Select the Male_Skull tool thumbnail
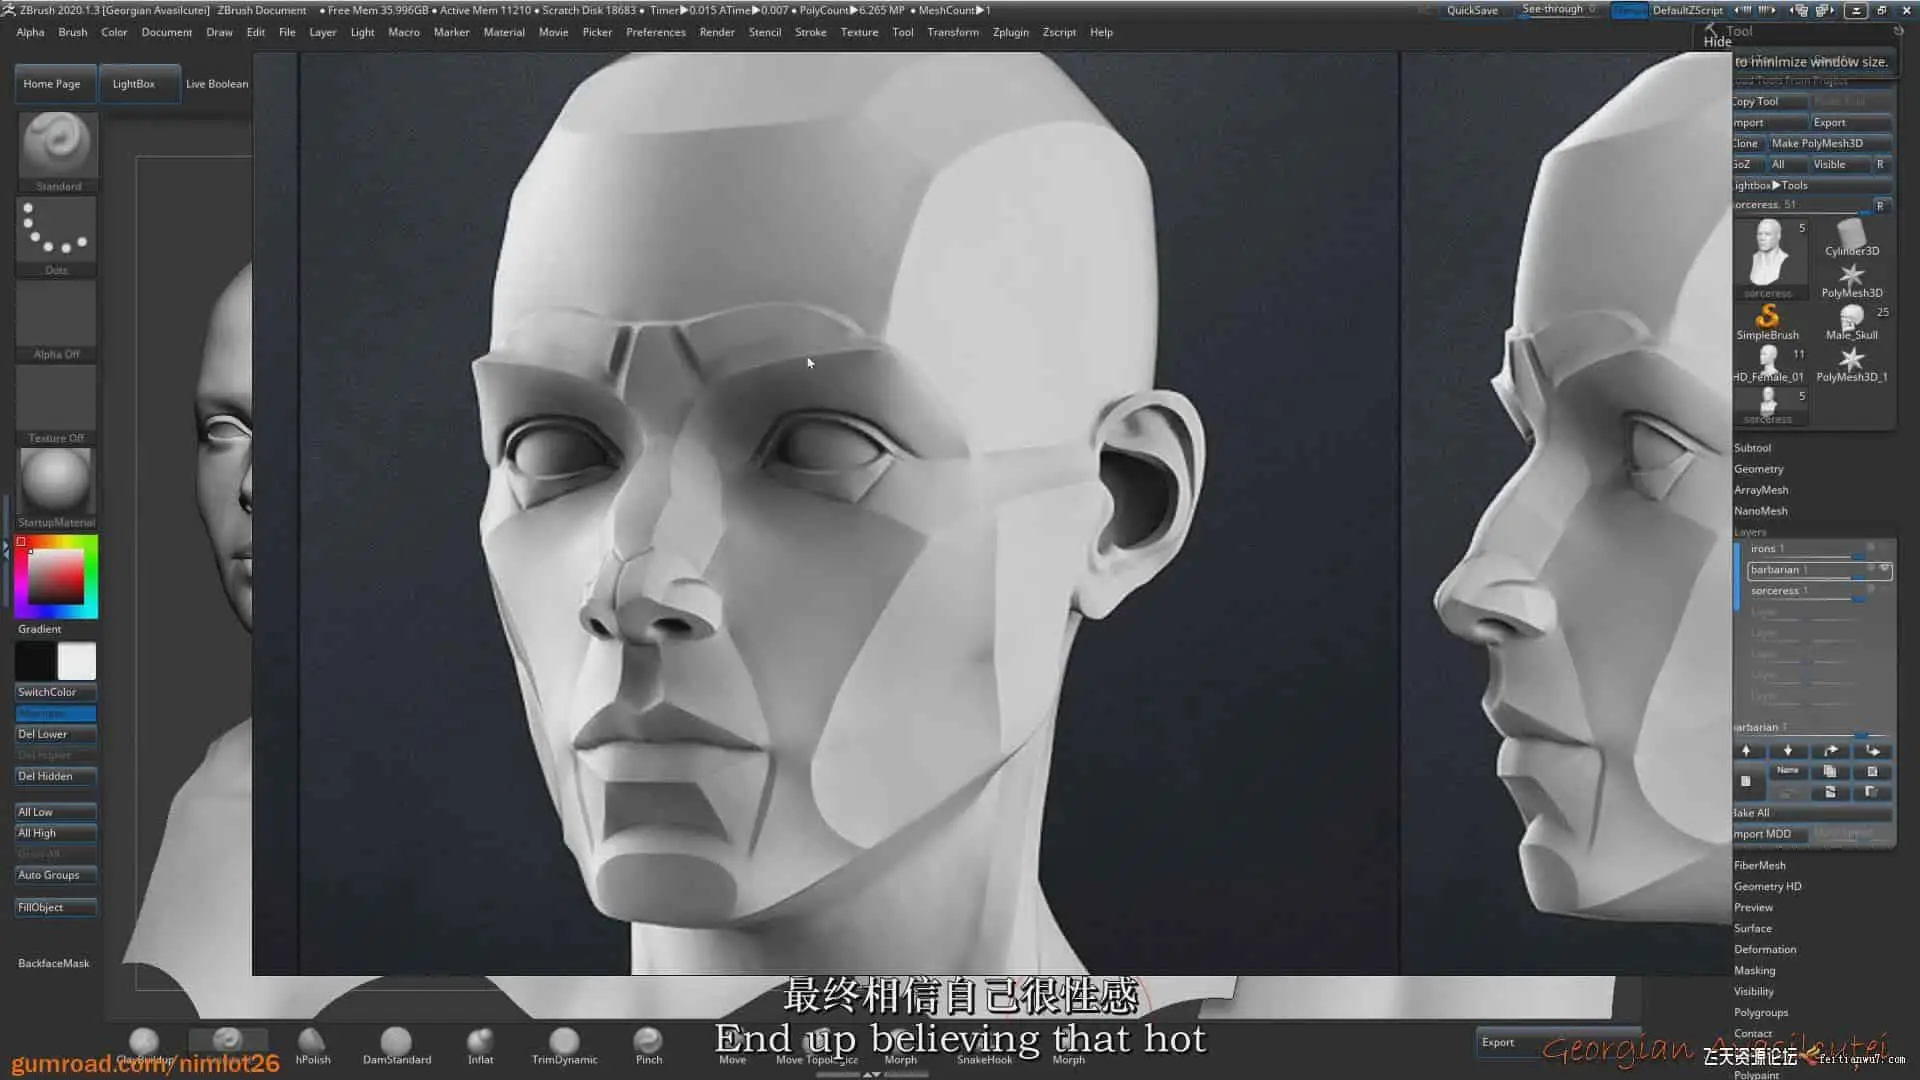Viewport: 1920px width, 1080px height. pyautogui.click(x=1851, y=319)
